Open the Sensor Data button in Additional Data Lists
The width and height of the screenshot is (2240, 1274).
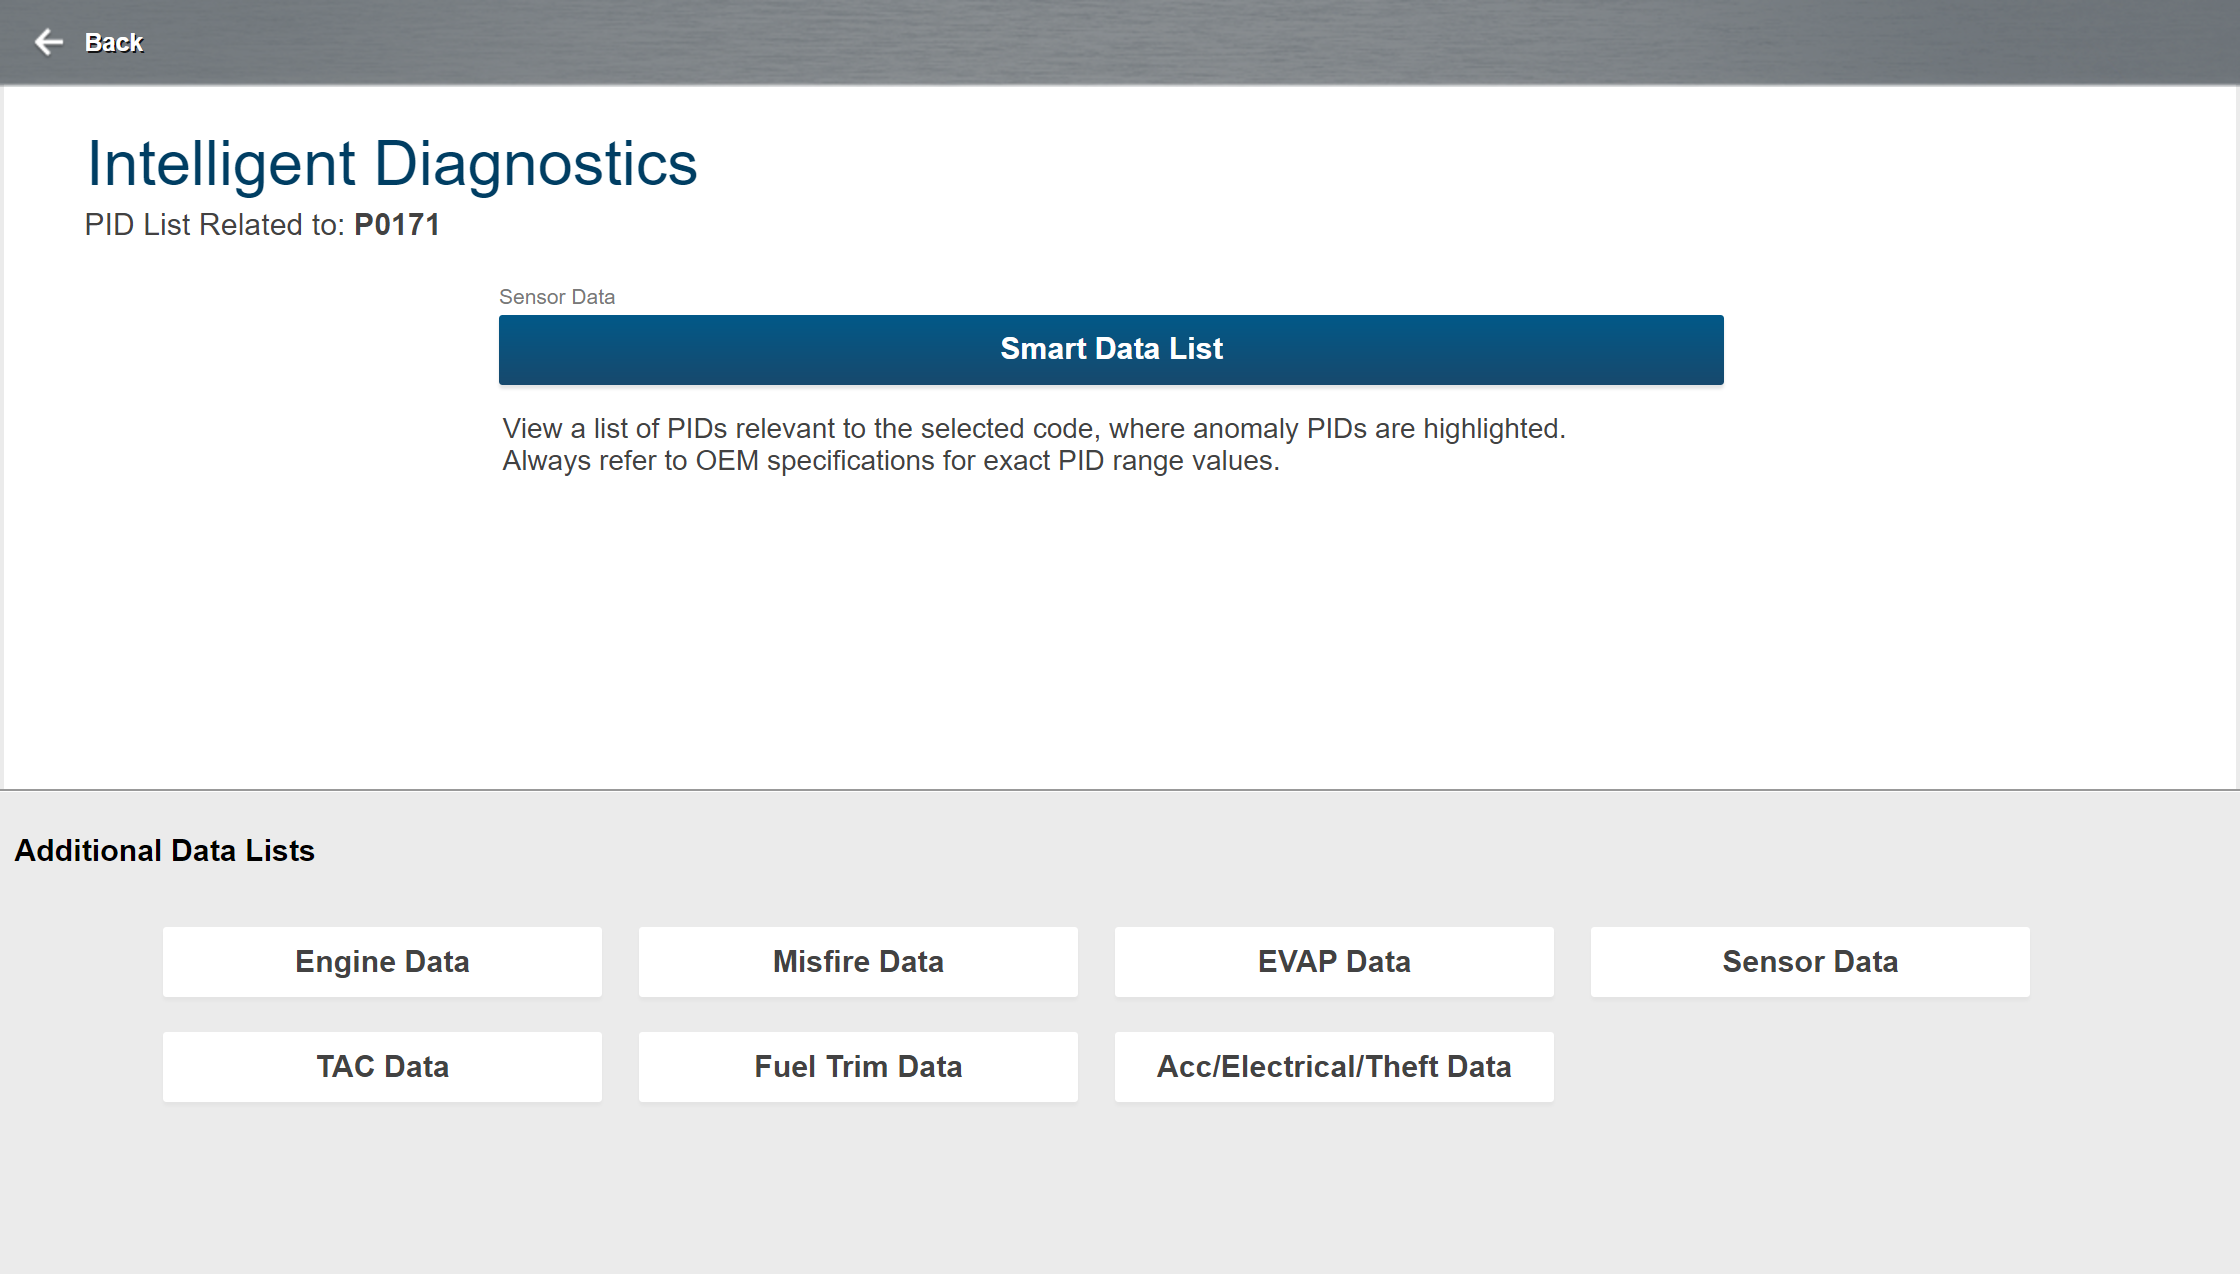(x=1810, y=962)
